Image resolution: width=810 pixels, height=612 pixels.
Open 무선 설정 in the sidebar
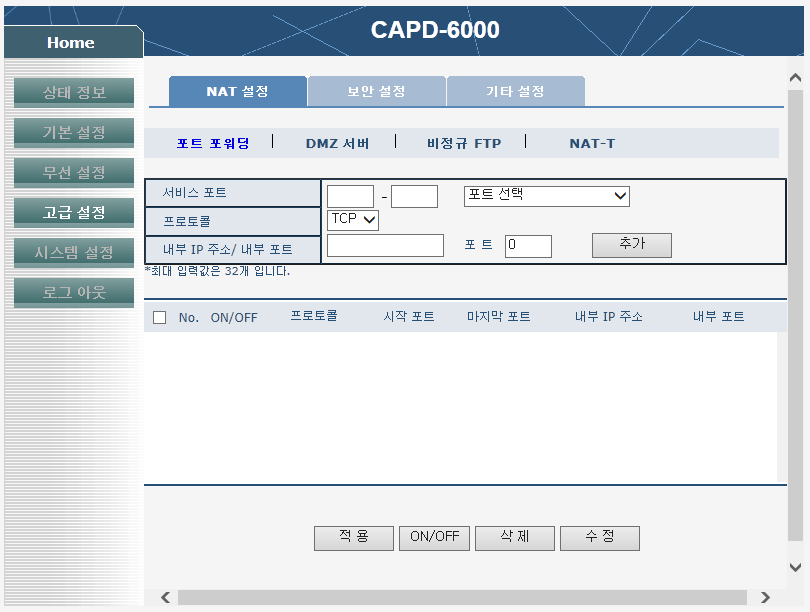point(74,172)
